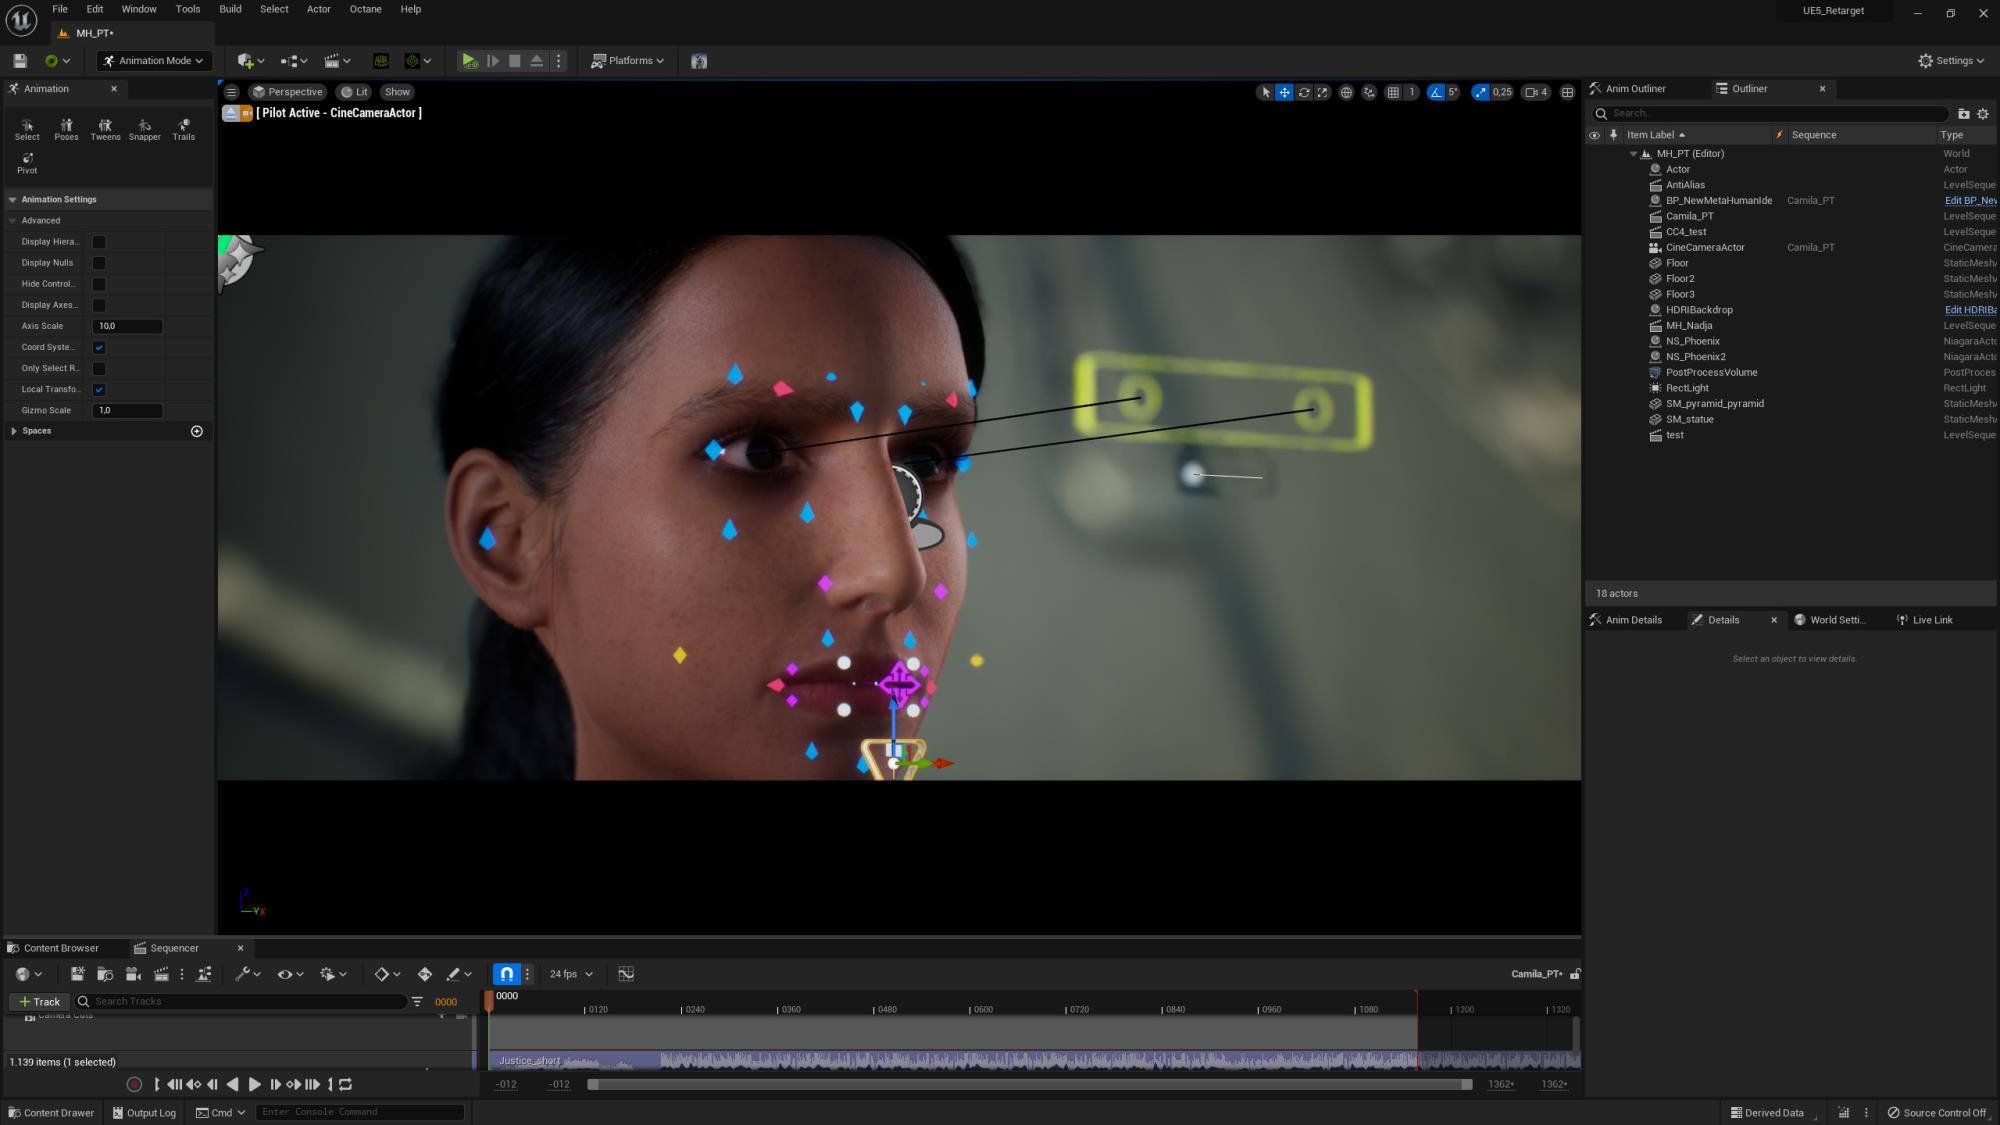
Task: Switch to the World Settings tab
Action: pyautogui.click(x=1830, y=620)
